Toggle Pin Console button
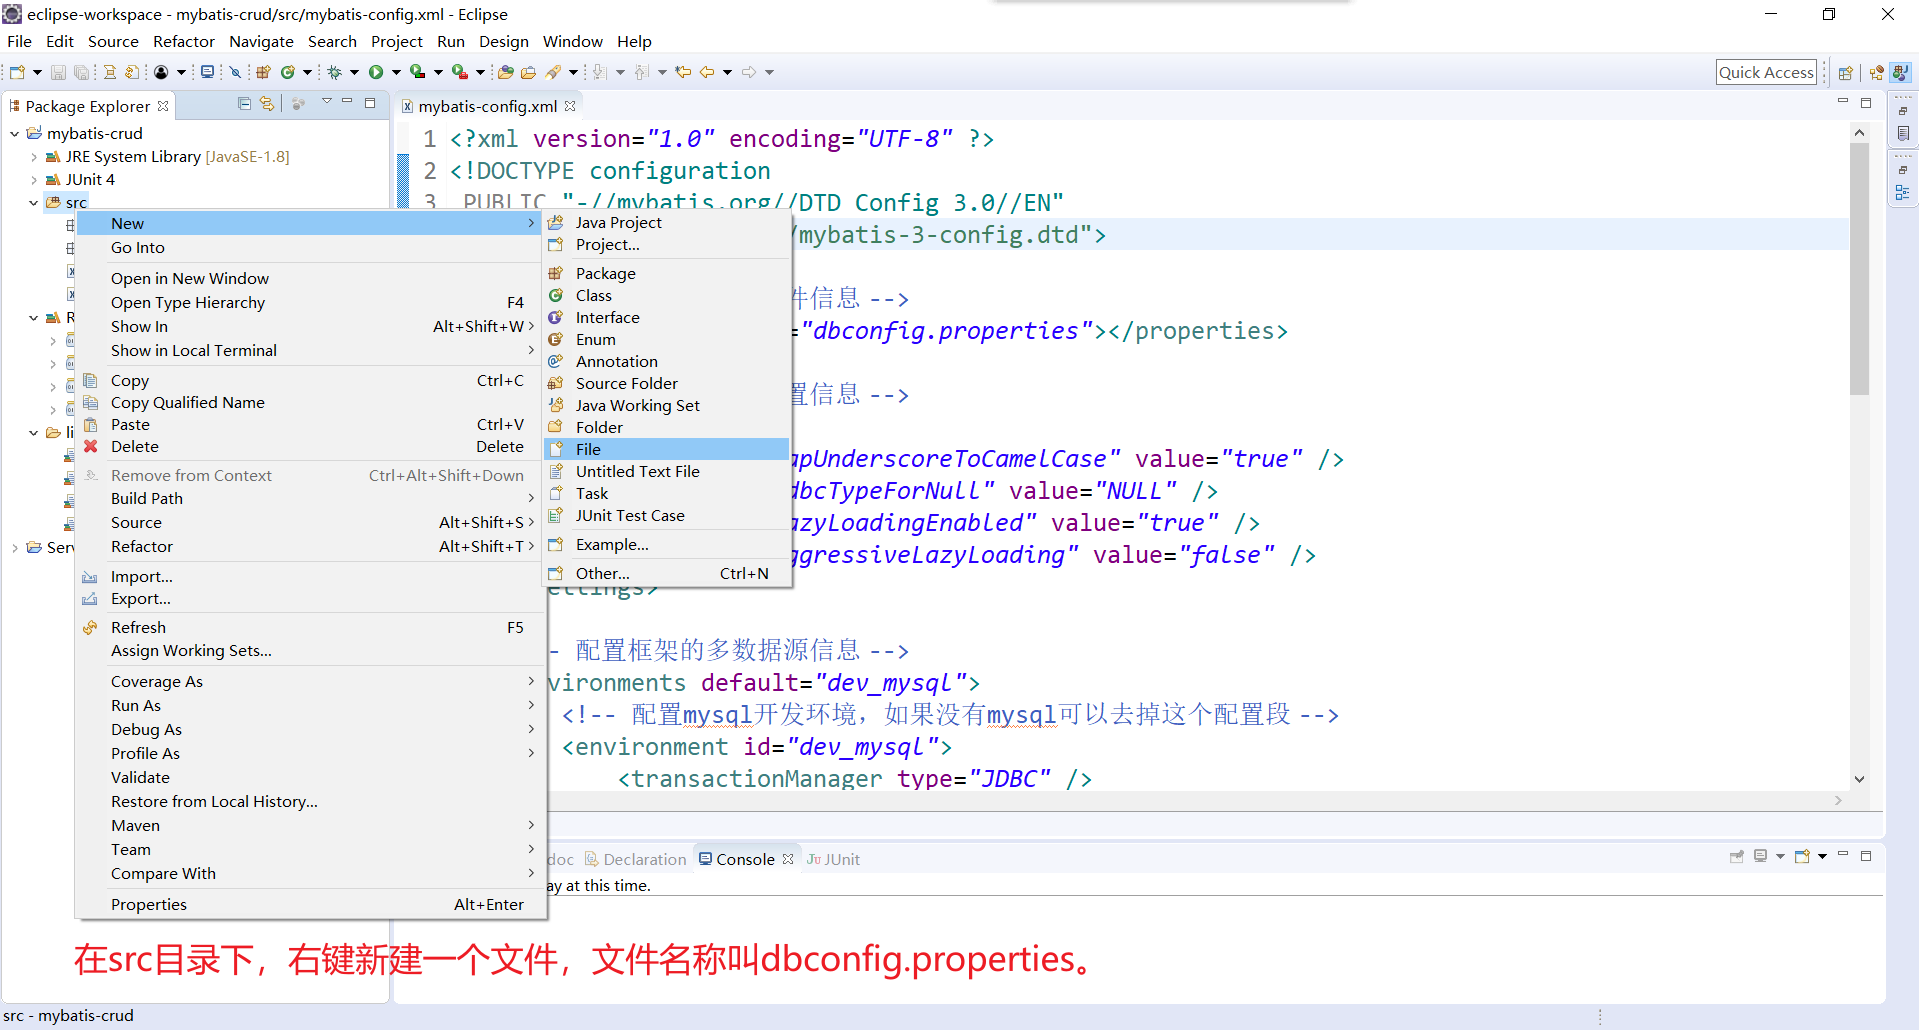Image resolution: width=1919 pixels, height=1030 pixels. click(x=1736, y=856)
